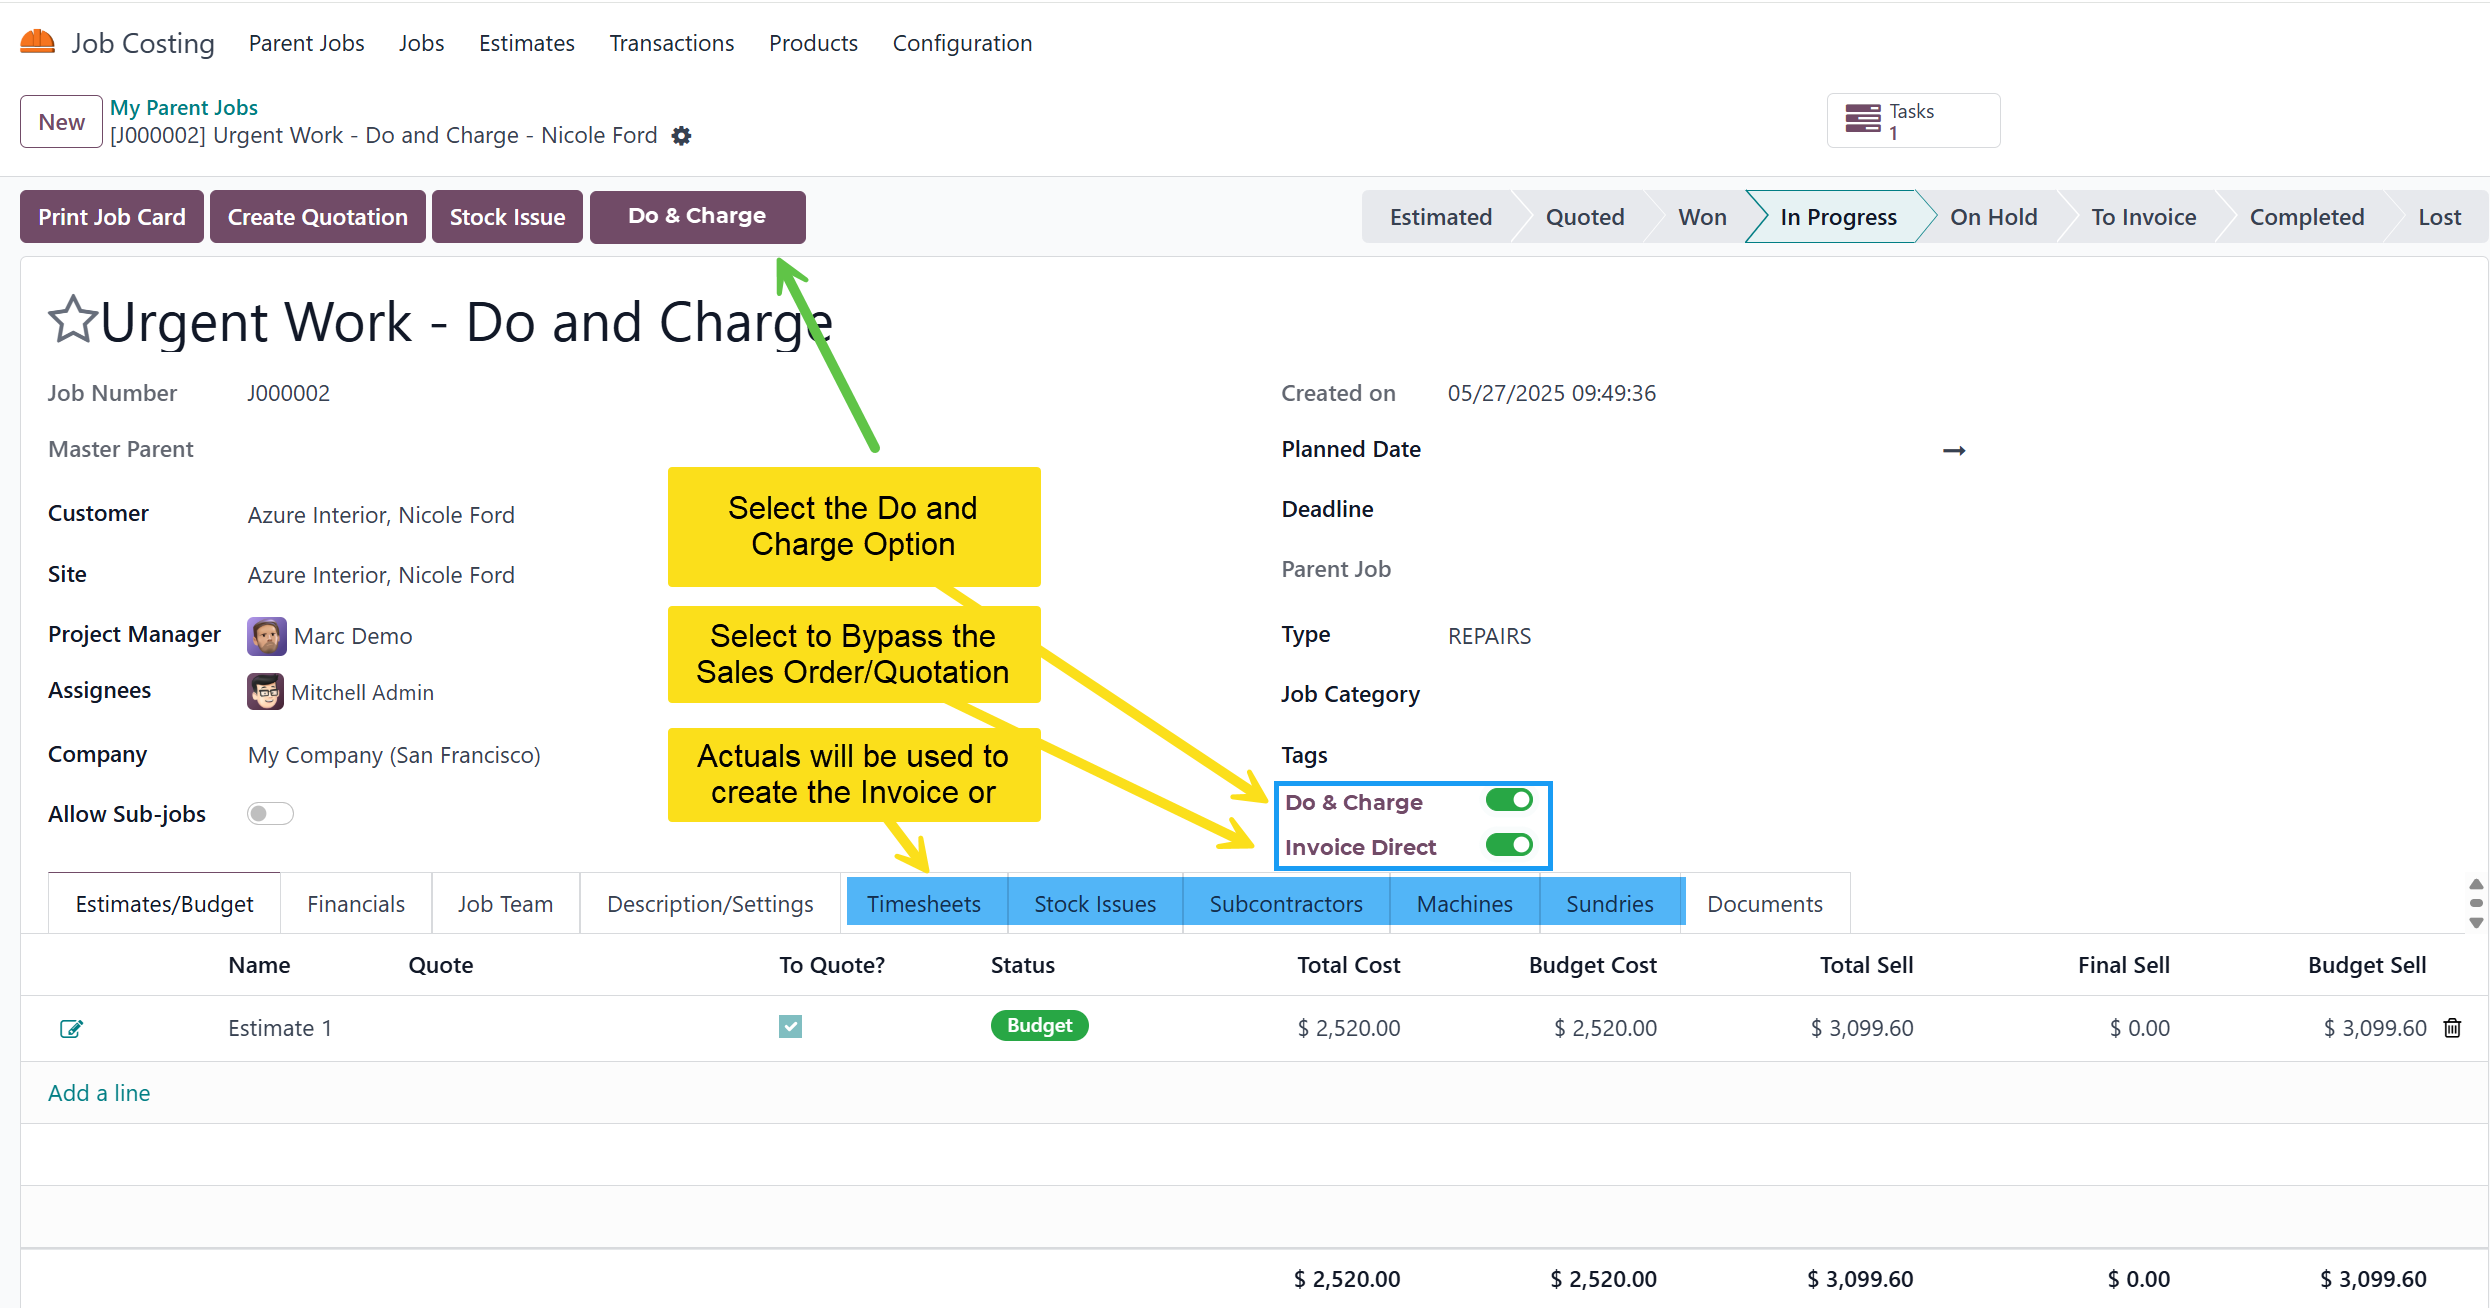Click Mitchell Admin's avatar image
Image resolution: width=2490 pixels, height=1308 pixels.
coord(265,692)
